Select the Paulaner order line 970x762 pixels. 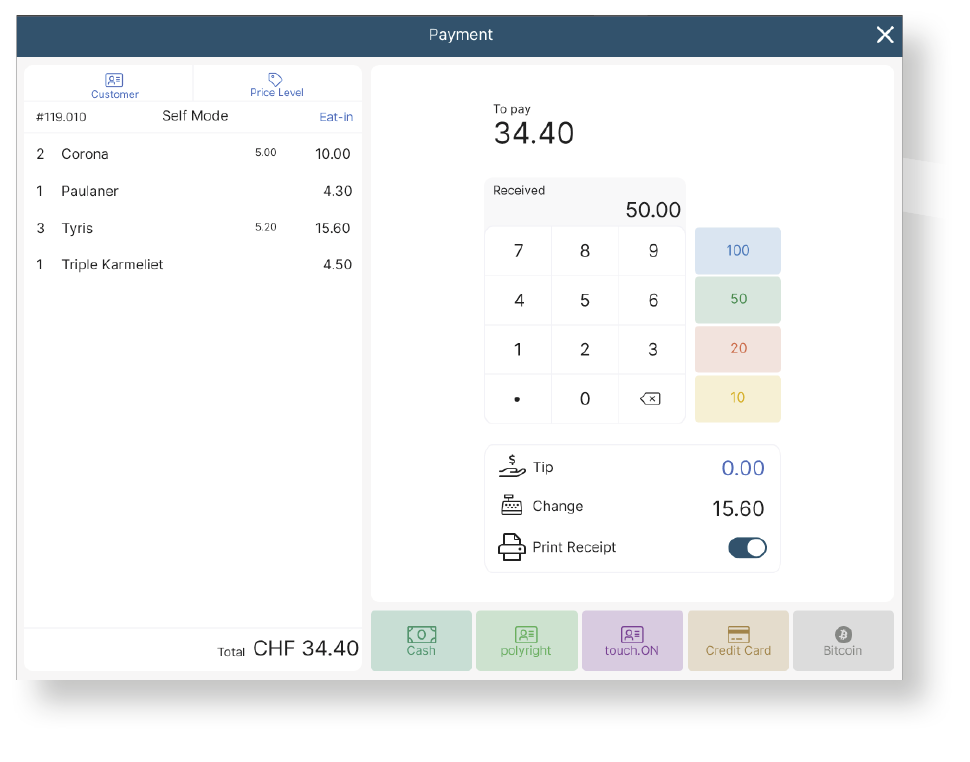tap(193, 191)
